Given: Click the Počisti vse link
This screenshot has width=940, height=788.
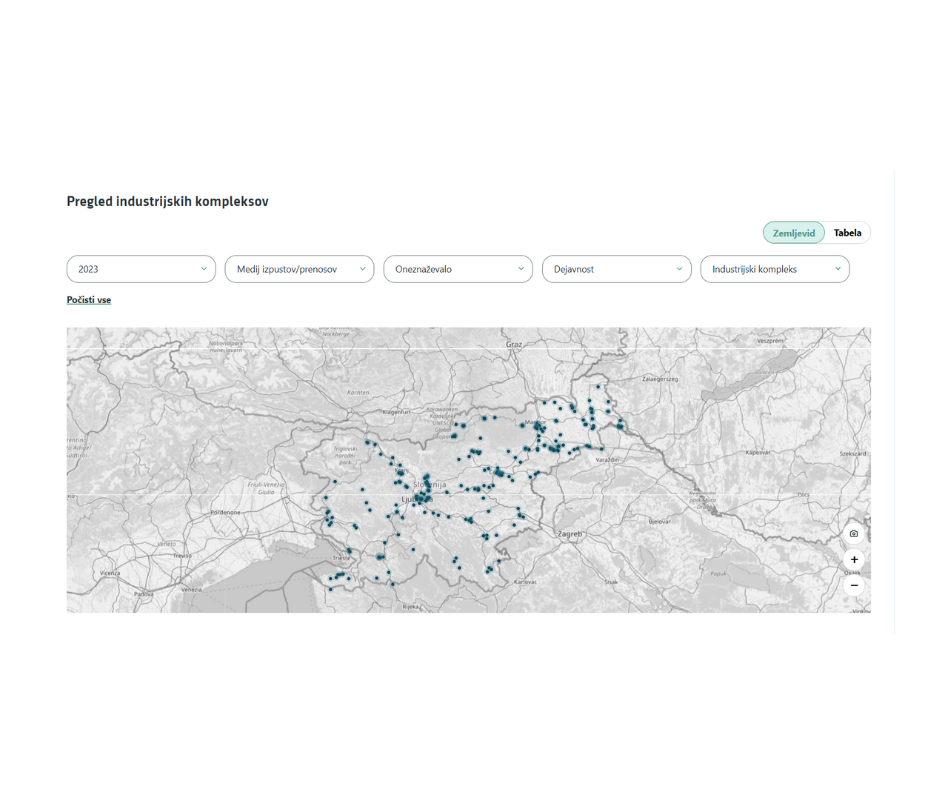Looking at the screenshot, I should tap(89, 300).
